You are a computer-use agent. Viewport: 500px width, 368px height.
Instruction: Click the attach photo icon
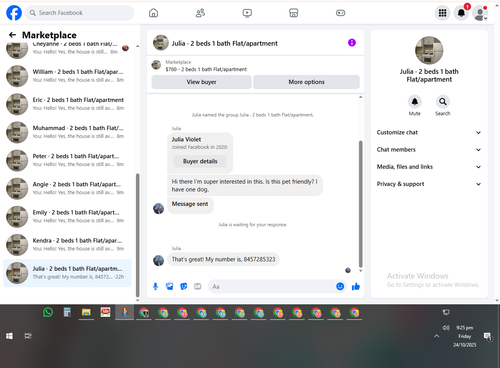170,286
